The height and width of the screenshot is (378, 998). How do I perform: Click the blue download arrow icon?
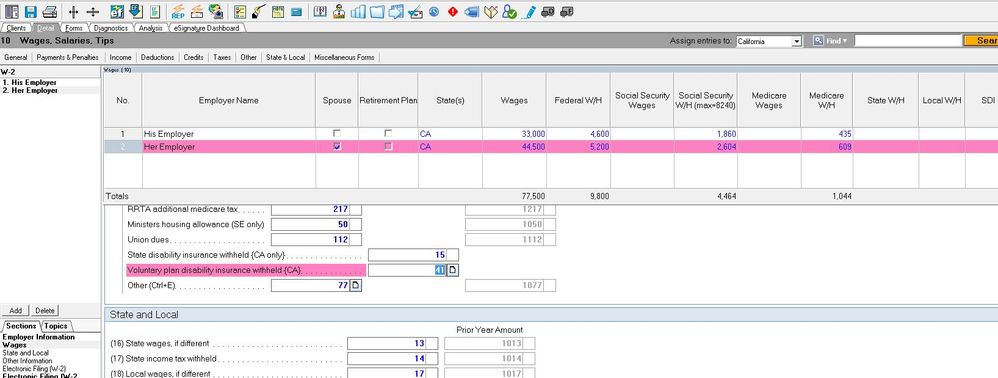coord(136,11)
